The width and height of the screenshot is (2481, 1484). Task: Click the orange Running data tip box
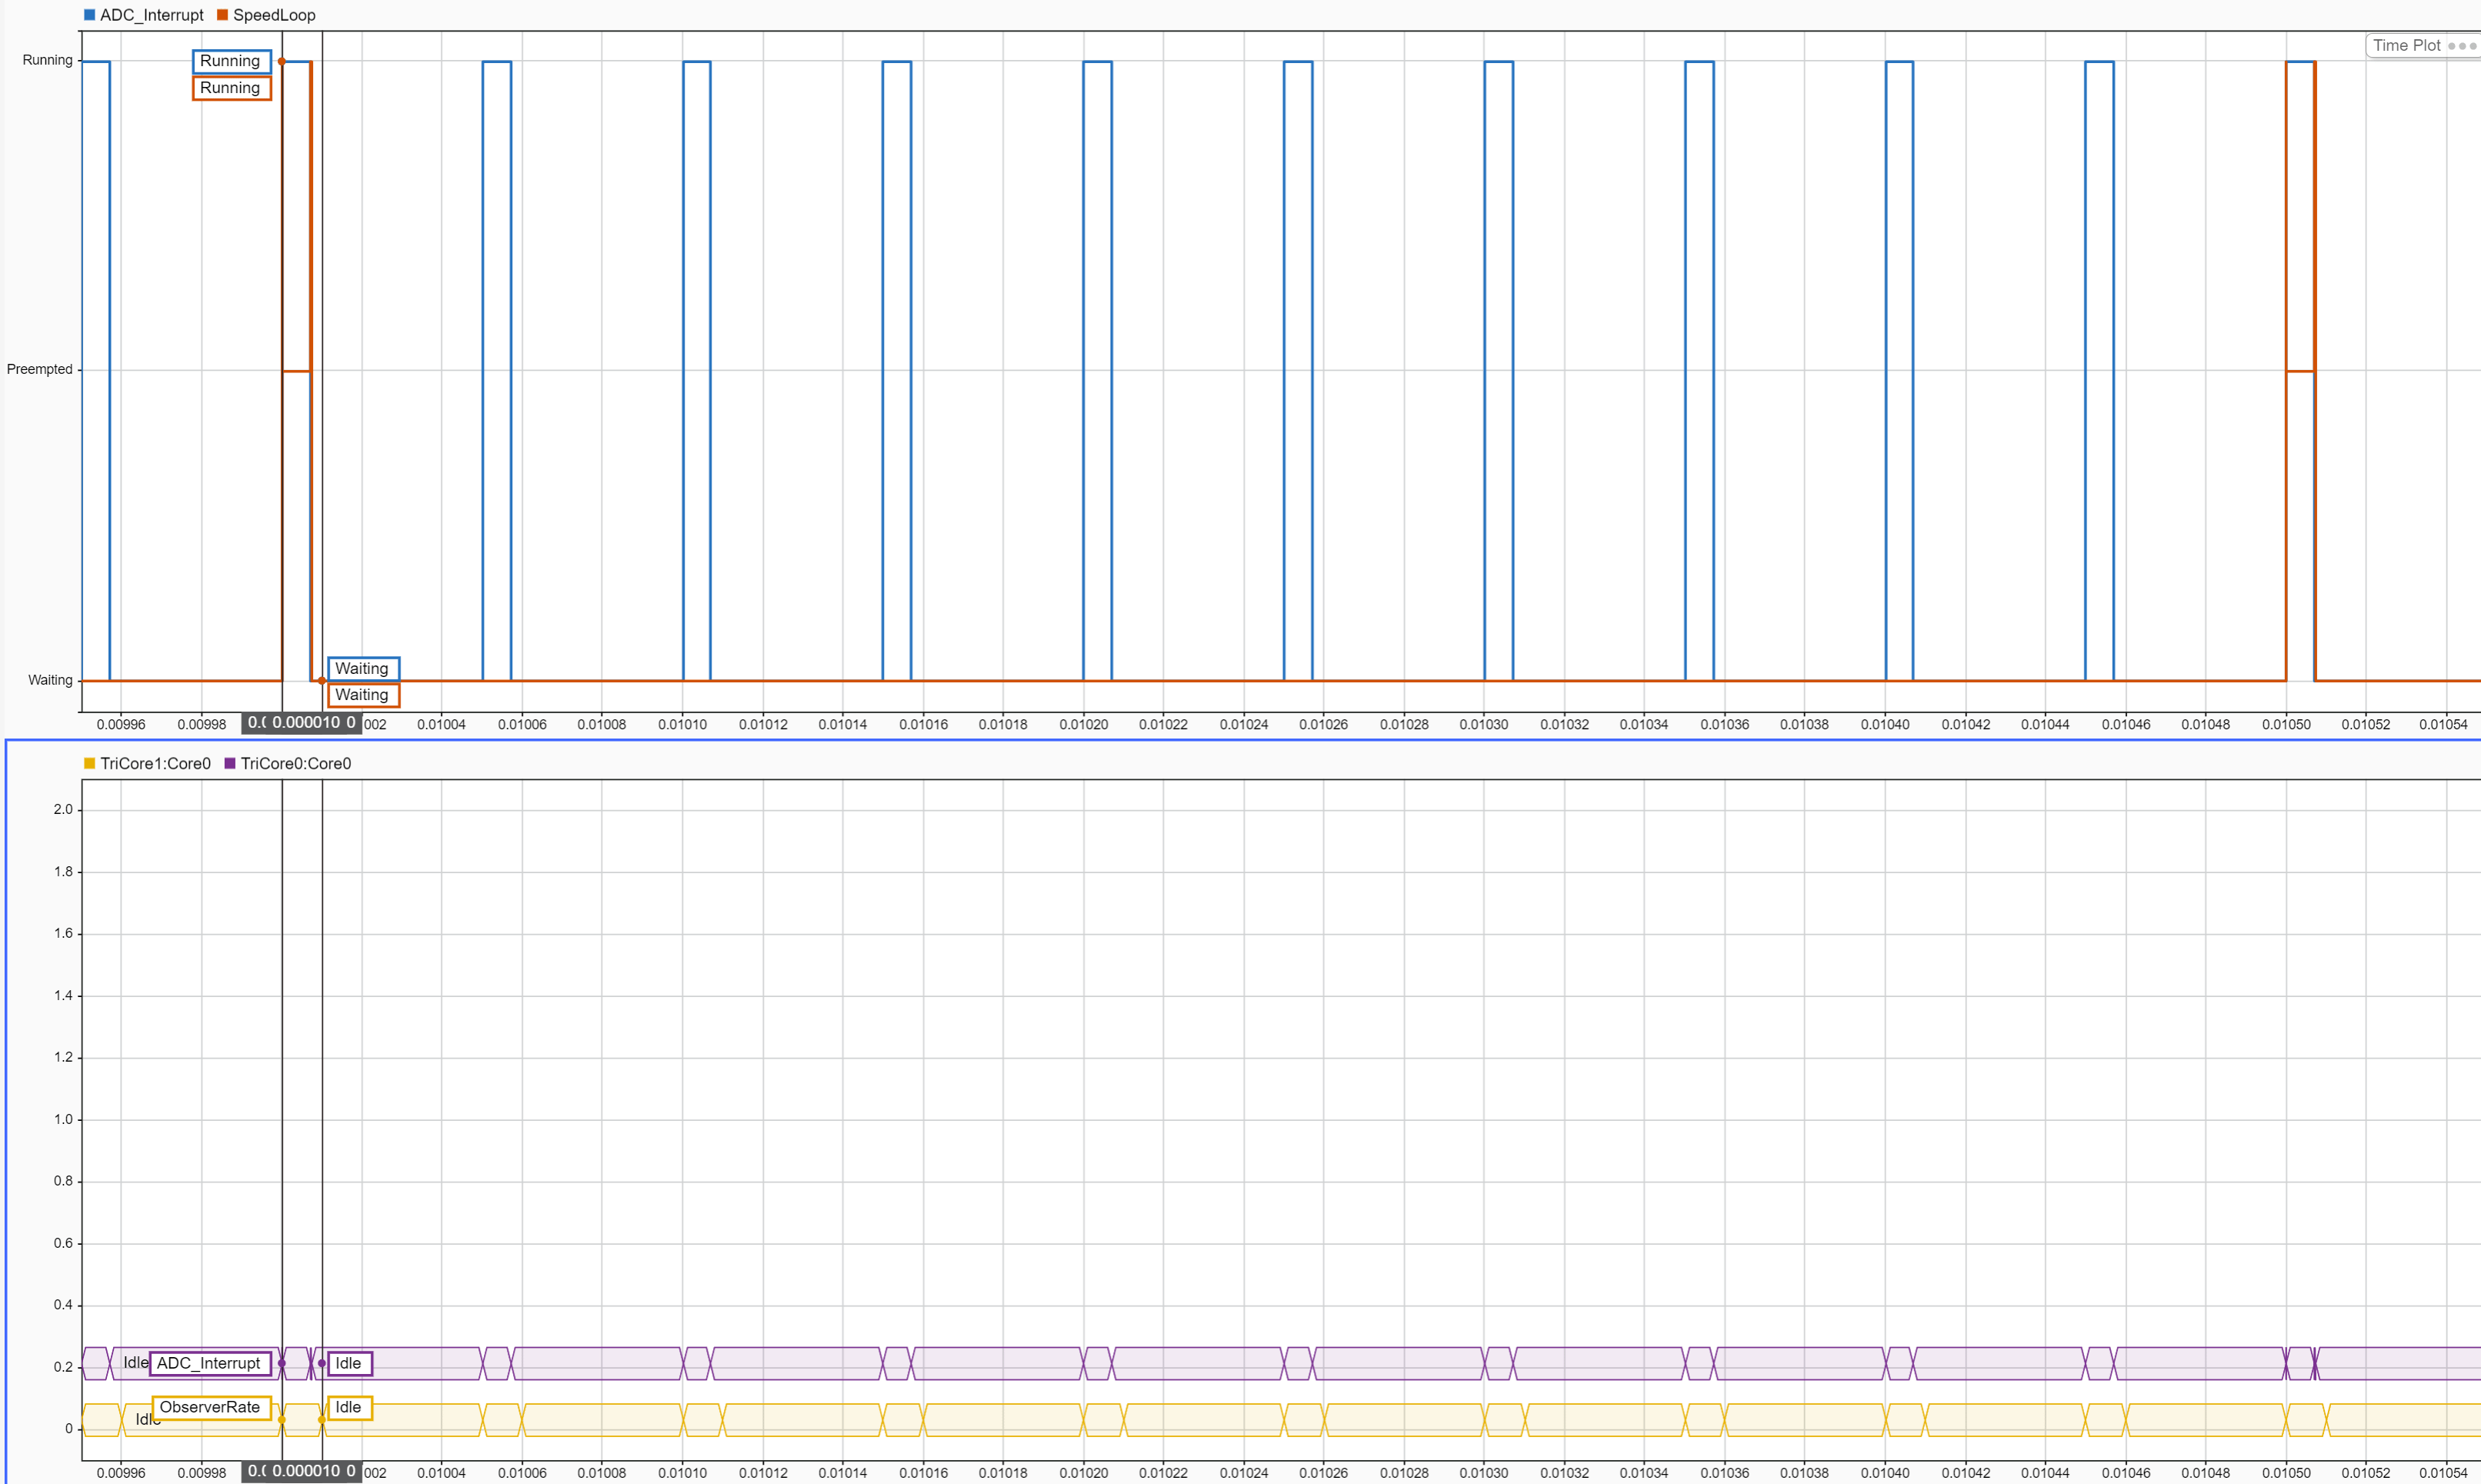(x=231, y=88)
